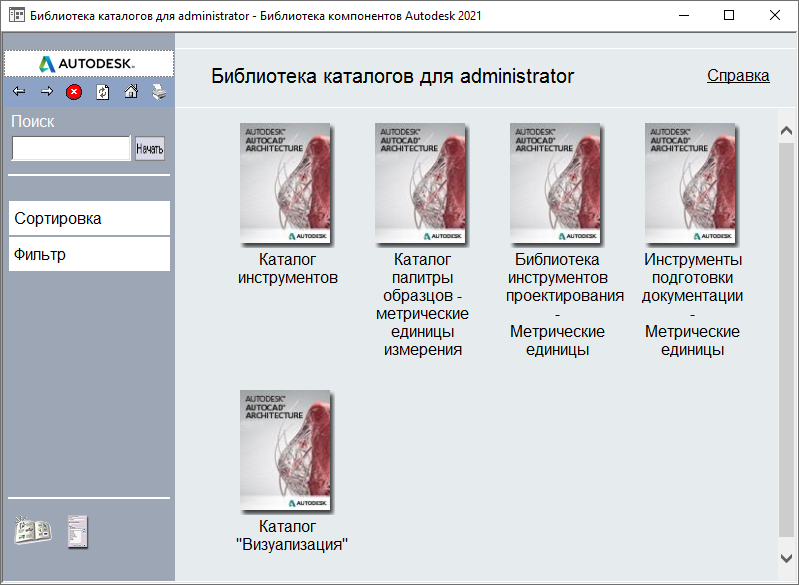This screenshot has height=585, width=799.
Task: Click the app icon in title bar
Action: point(16,15)
